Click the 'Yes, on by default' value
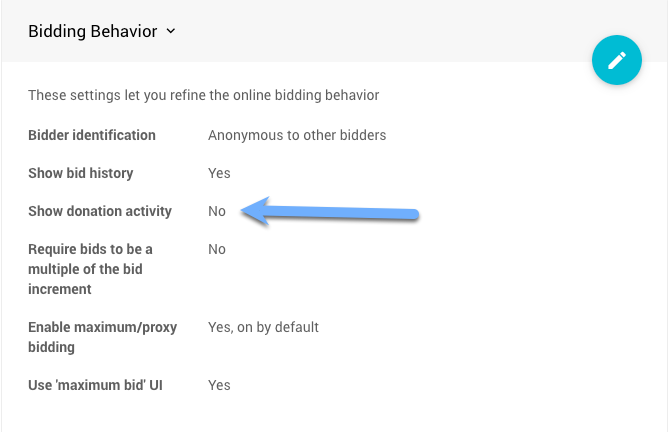The image size is (669, 432). pos(263,327)
